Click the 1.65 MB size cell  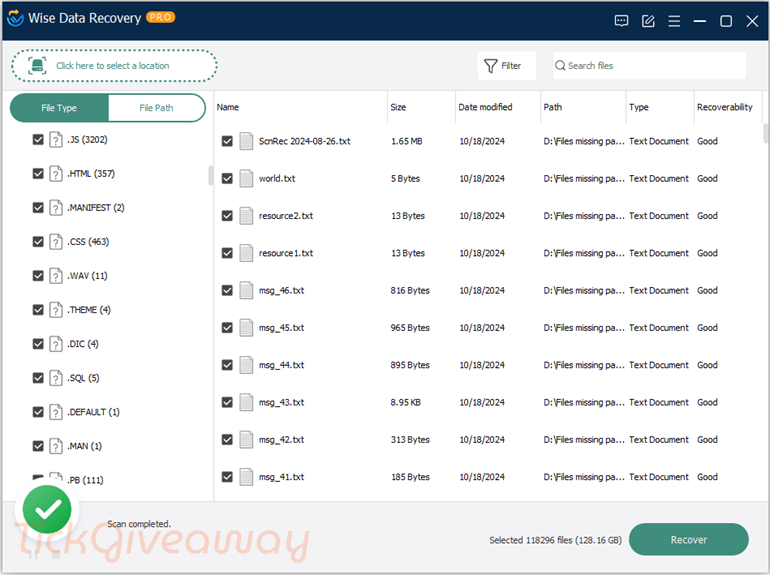click(407, 141)
